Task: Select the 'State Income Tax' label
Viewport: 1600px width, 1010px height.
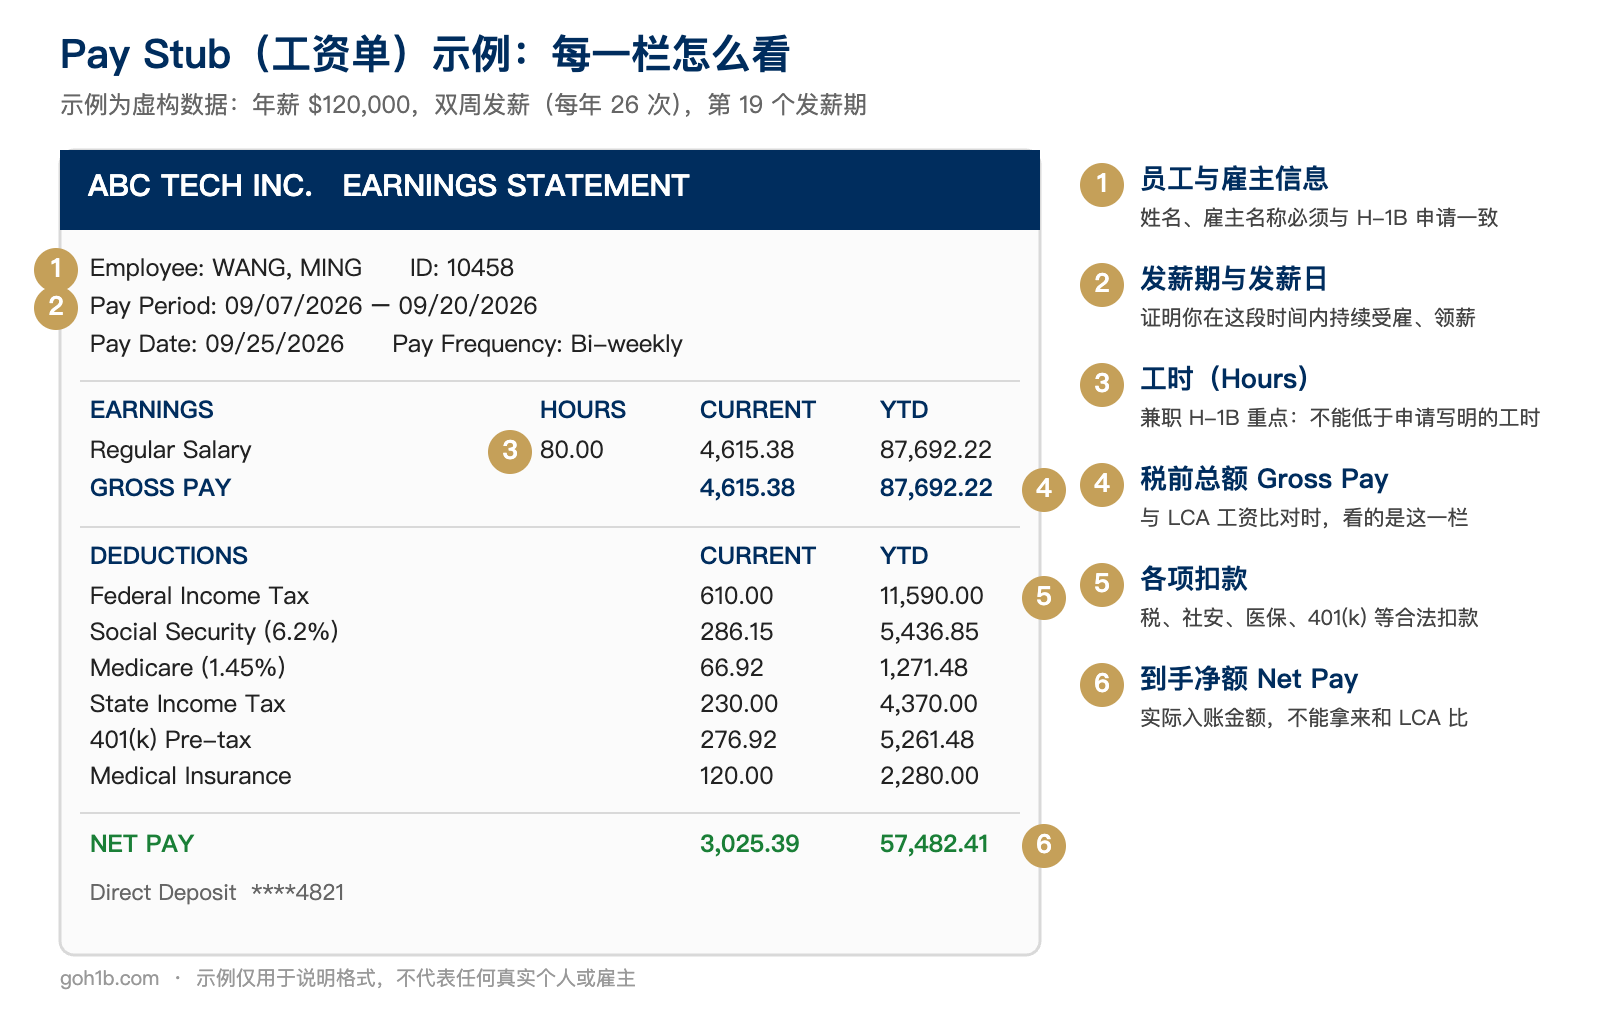Action: click(188, 704)
